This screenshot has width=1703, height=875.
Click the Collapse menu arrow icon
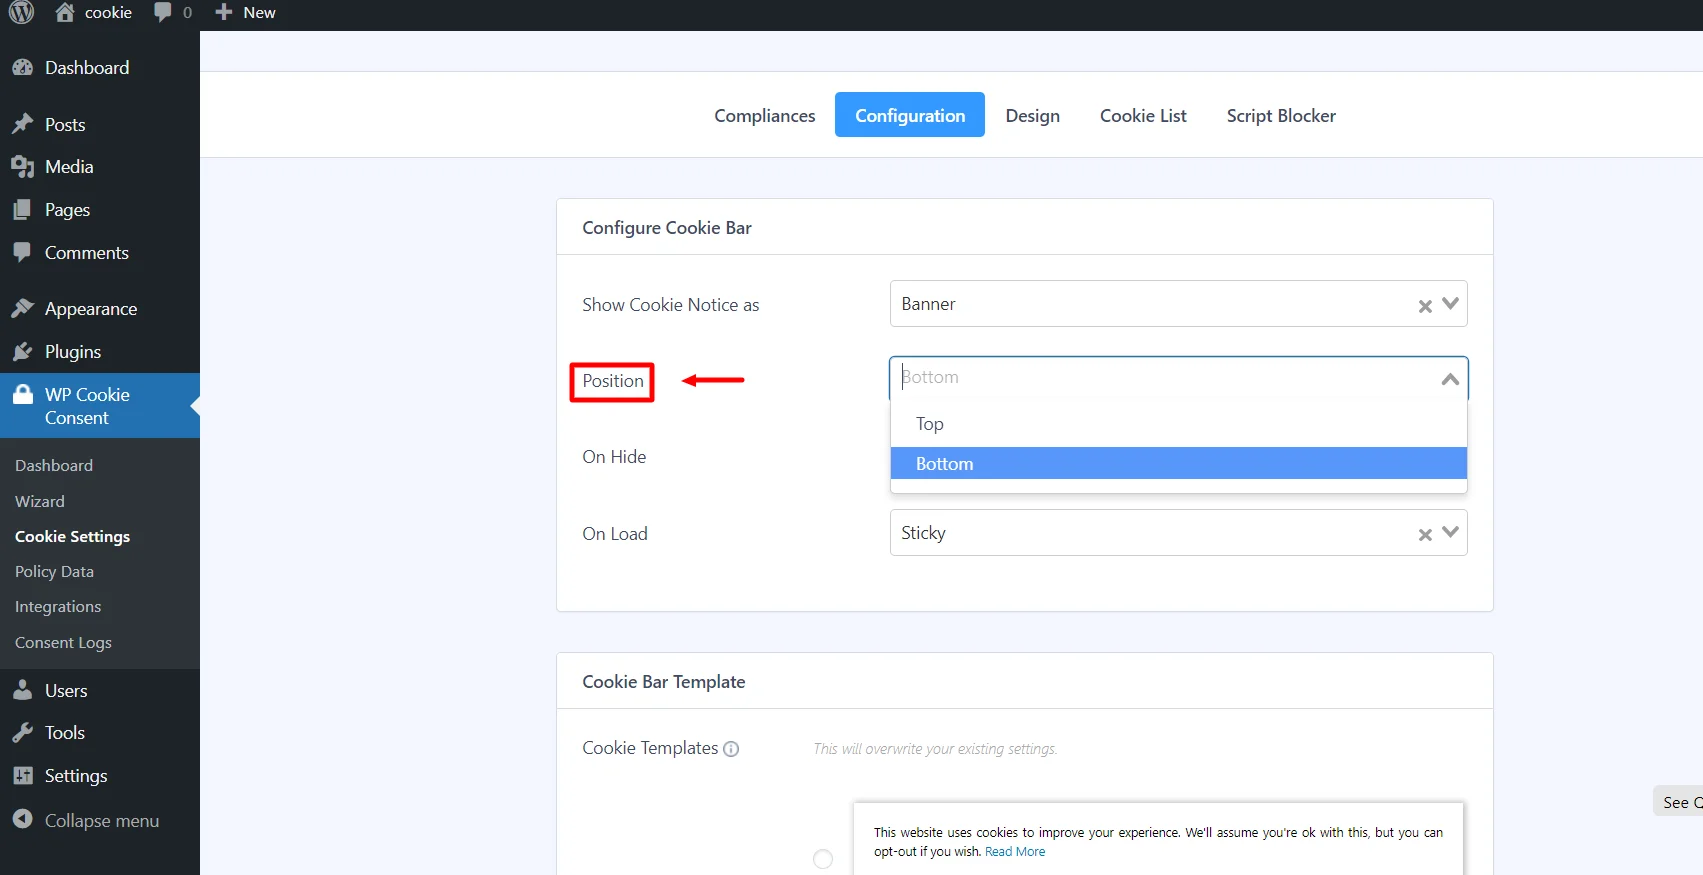22,819
